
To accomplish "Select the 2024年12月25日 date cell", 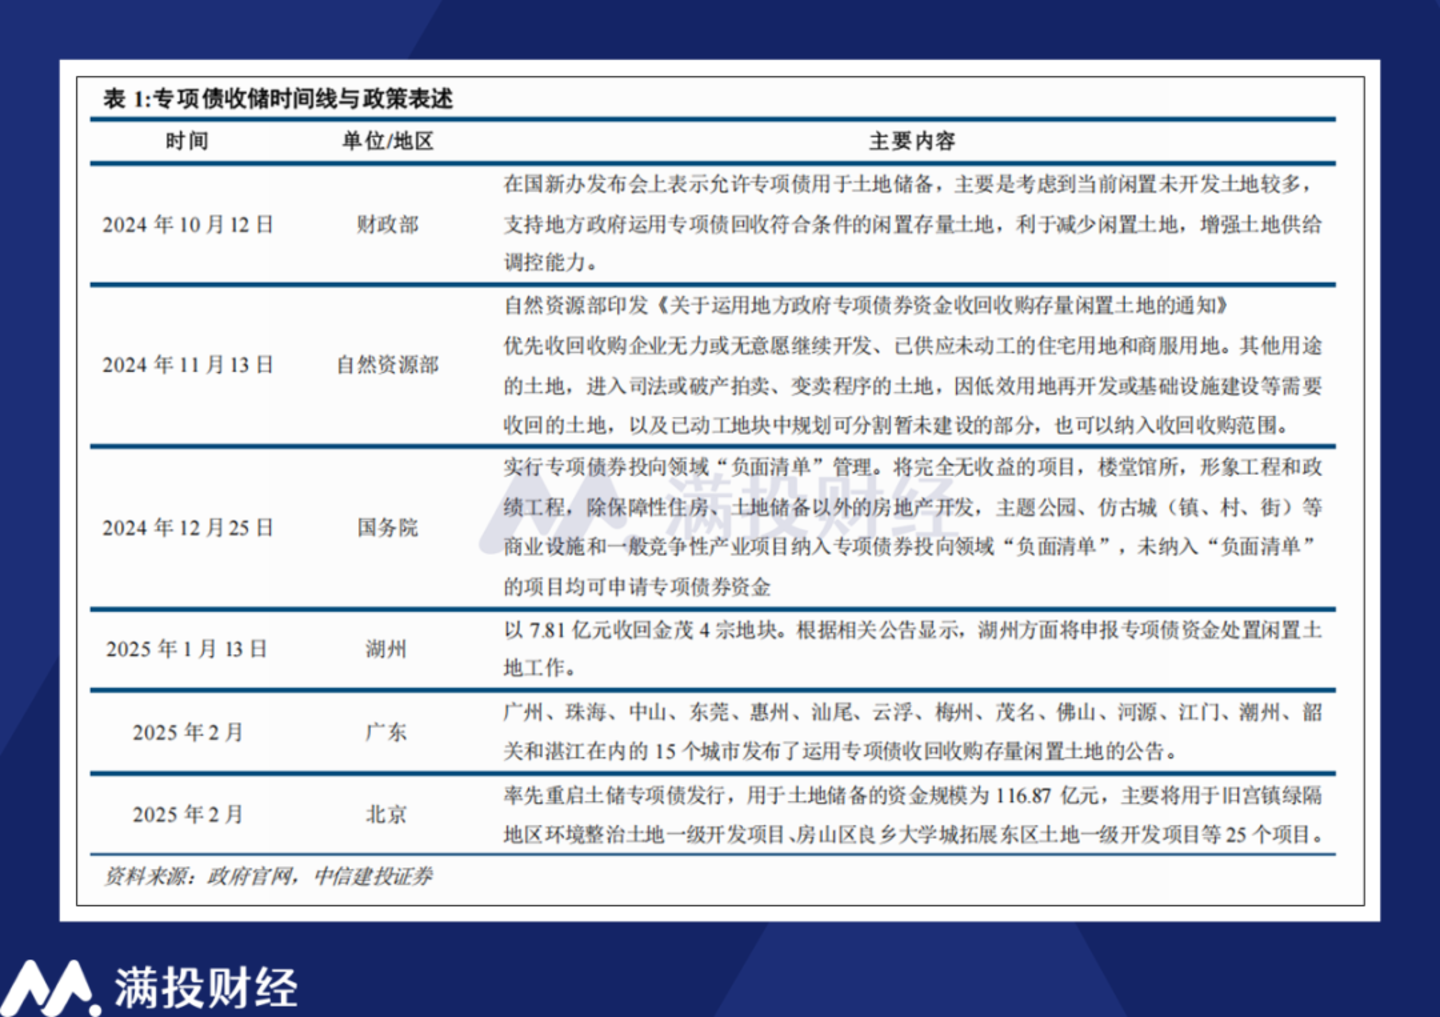I will tap(187, 528).
